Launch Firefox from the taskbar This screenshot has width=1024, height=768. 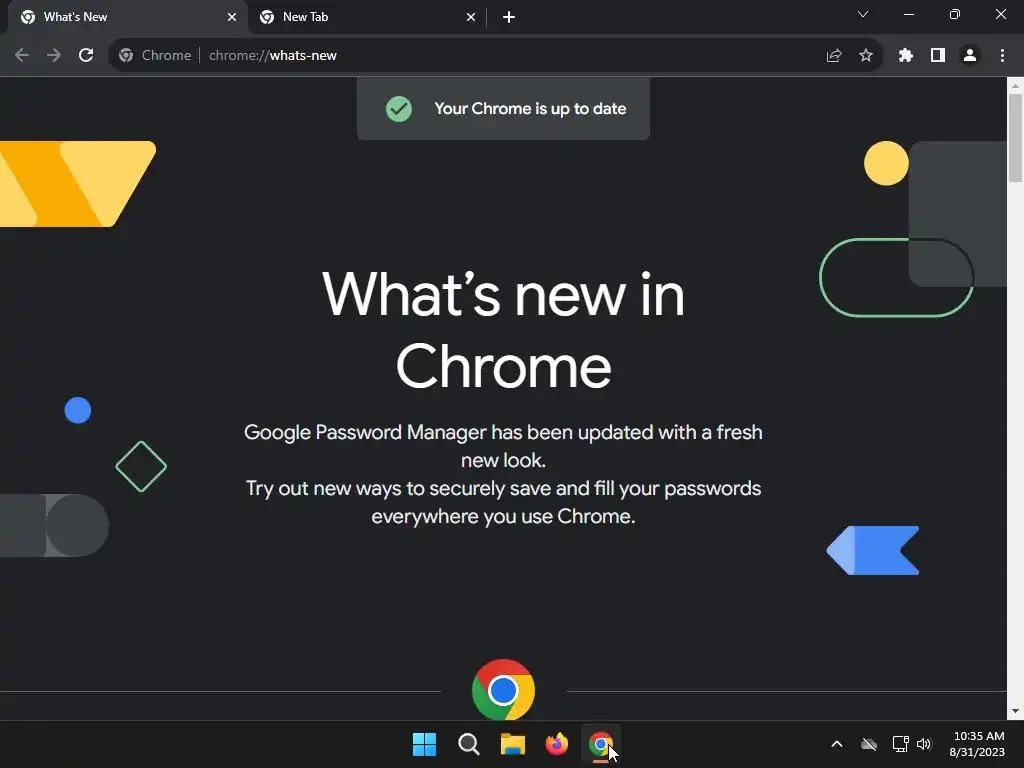click(556, 744)
